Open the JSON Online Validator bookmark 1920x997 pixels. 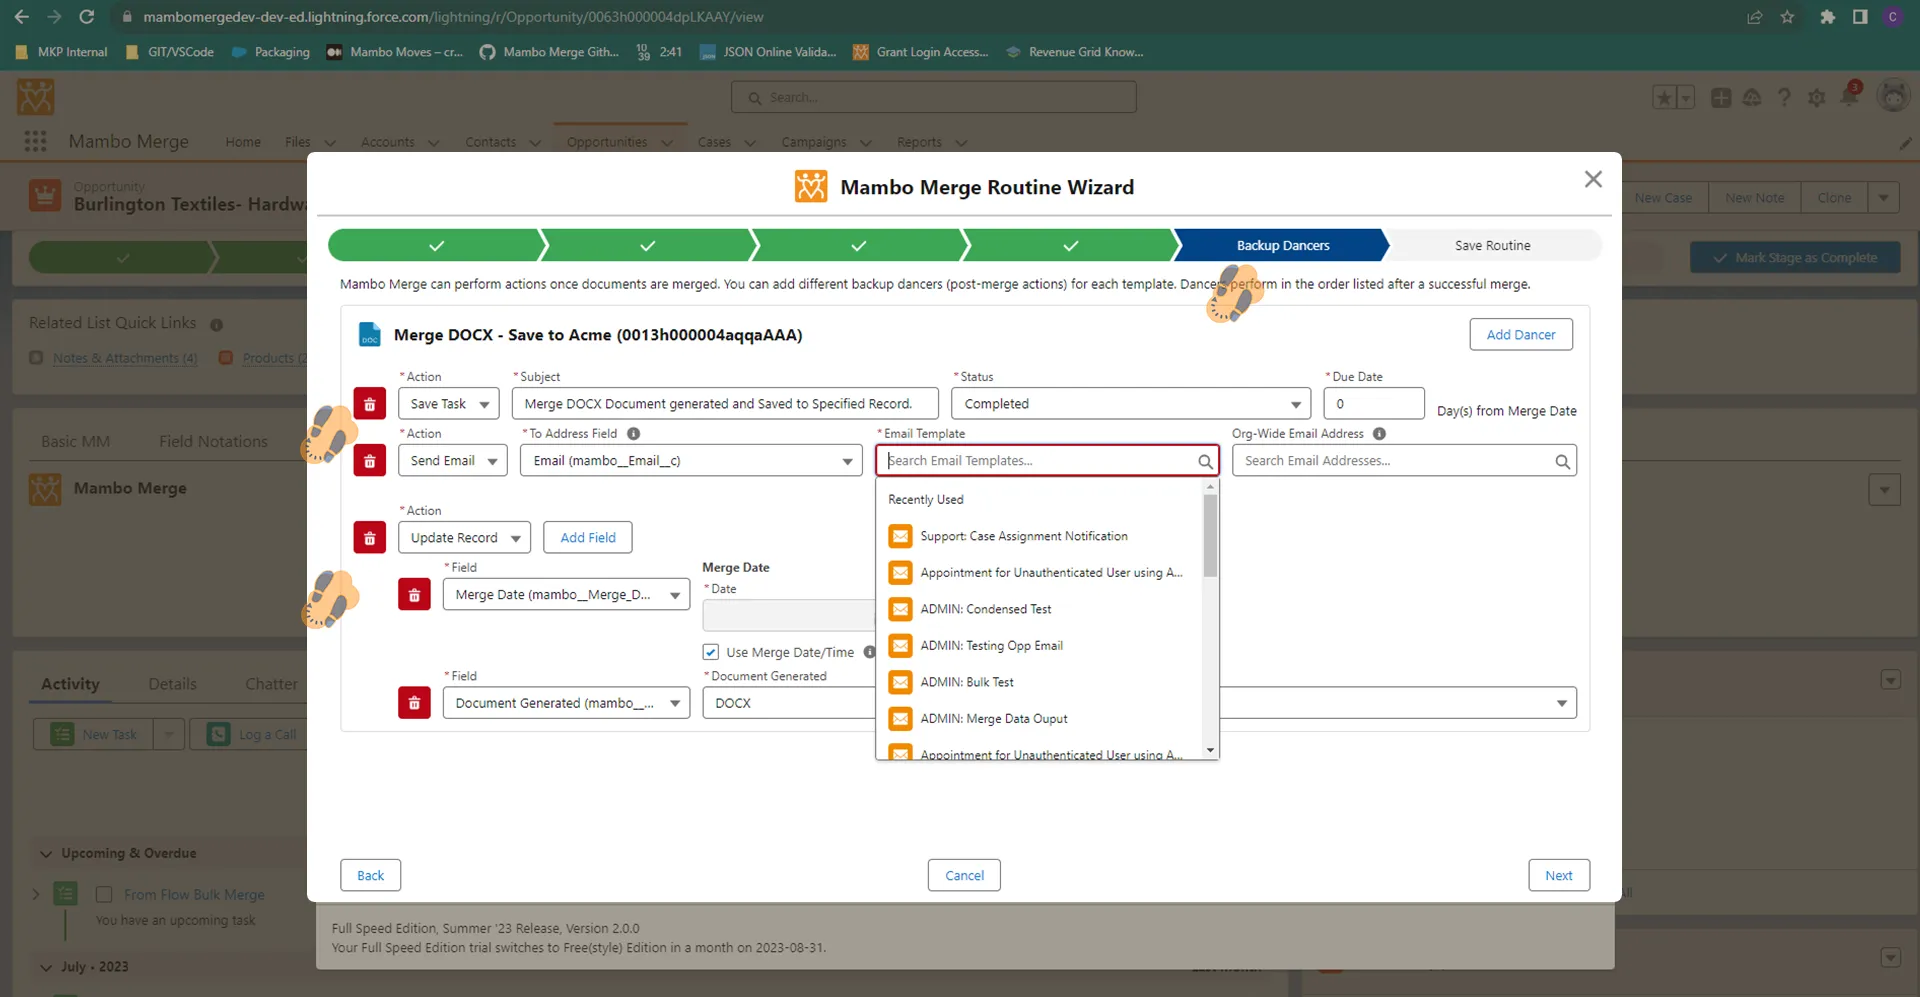[x=768, y=52]
